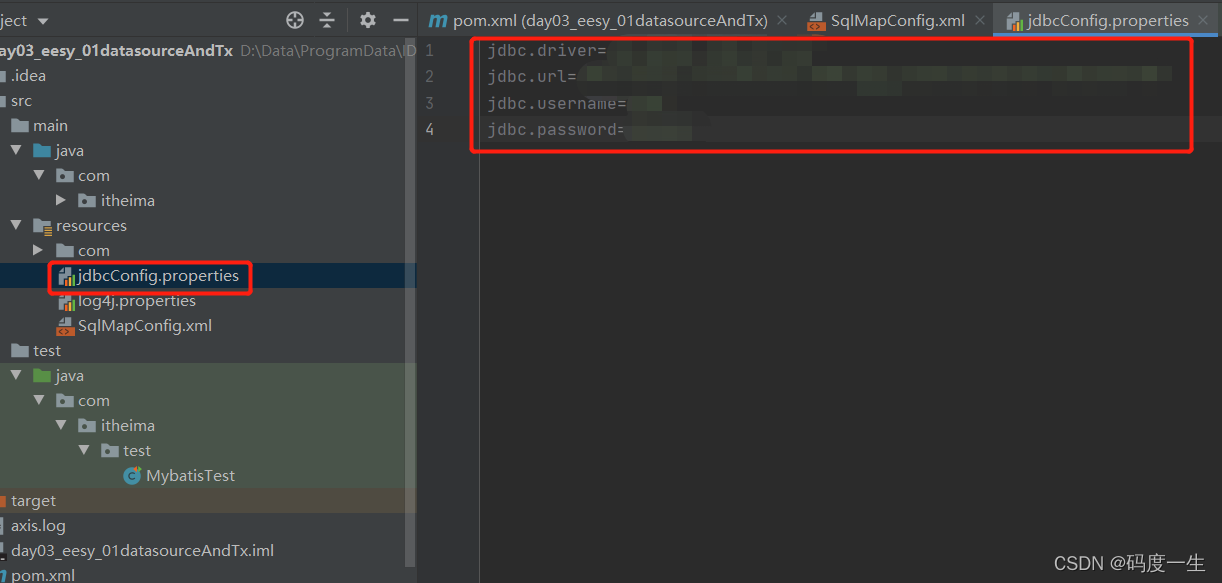Click the green test java folder icon

point(42,375)
